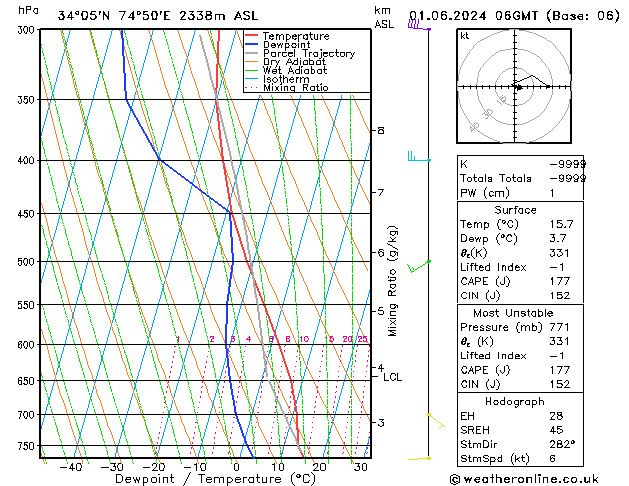
Task: Click the 'hPa' axis unit label
Action: (x=28, y=10)
